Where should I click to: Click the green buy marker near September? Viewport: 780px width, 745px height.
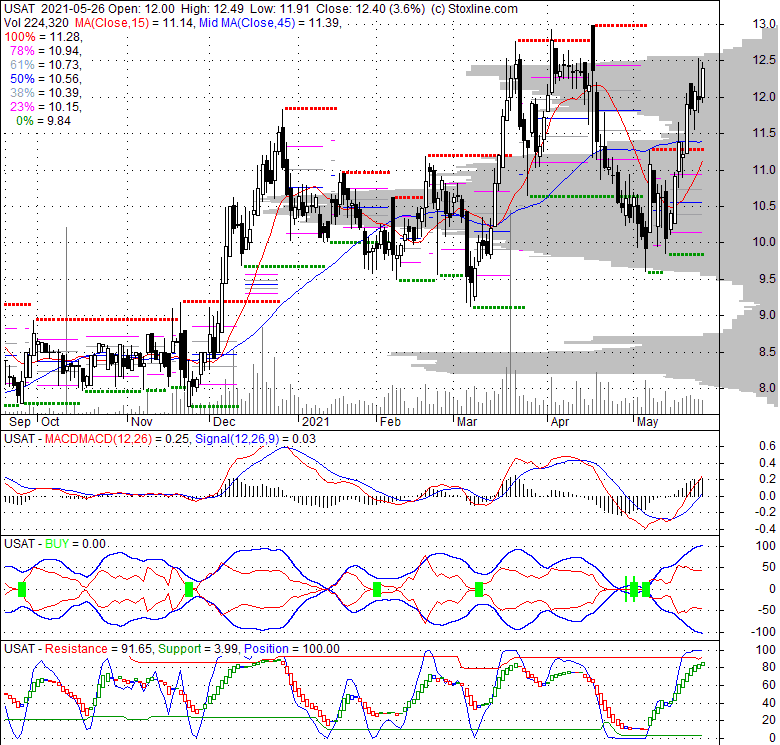21,589
